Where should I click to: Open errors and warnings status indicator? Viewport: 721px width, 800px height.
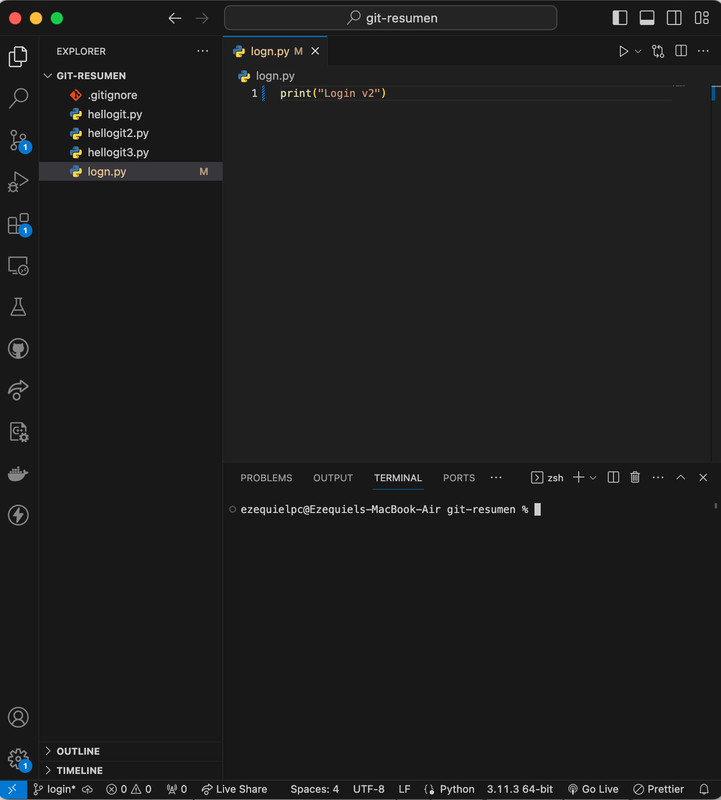pyautogui.click(x=129, y=789)
